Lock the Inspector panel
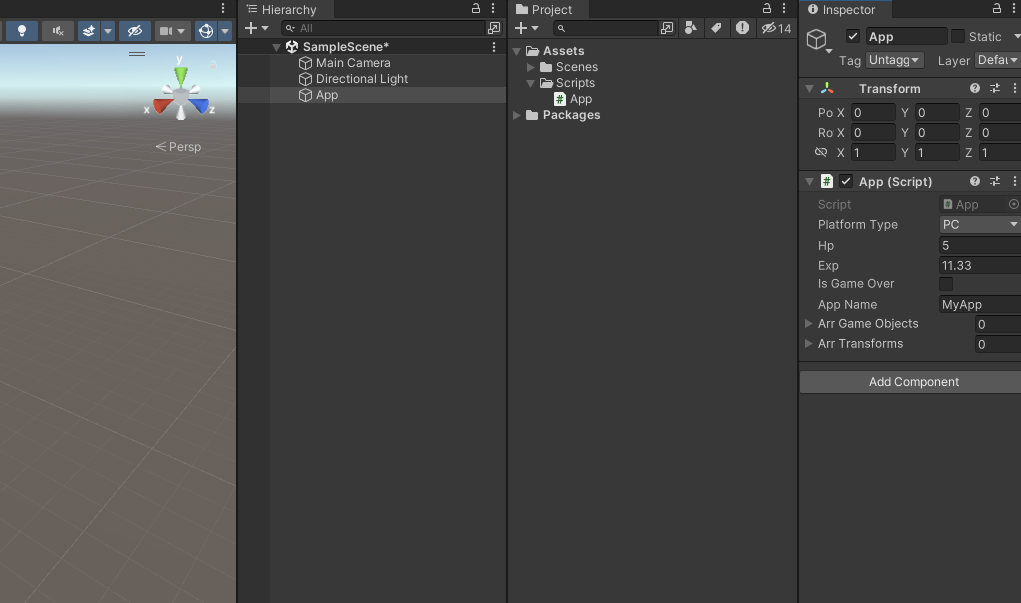 coord(997,8)
